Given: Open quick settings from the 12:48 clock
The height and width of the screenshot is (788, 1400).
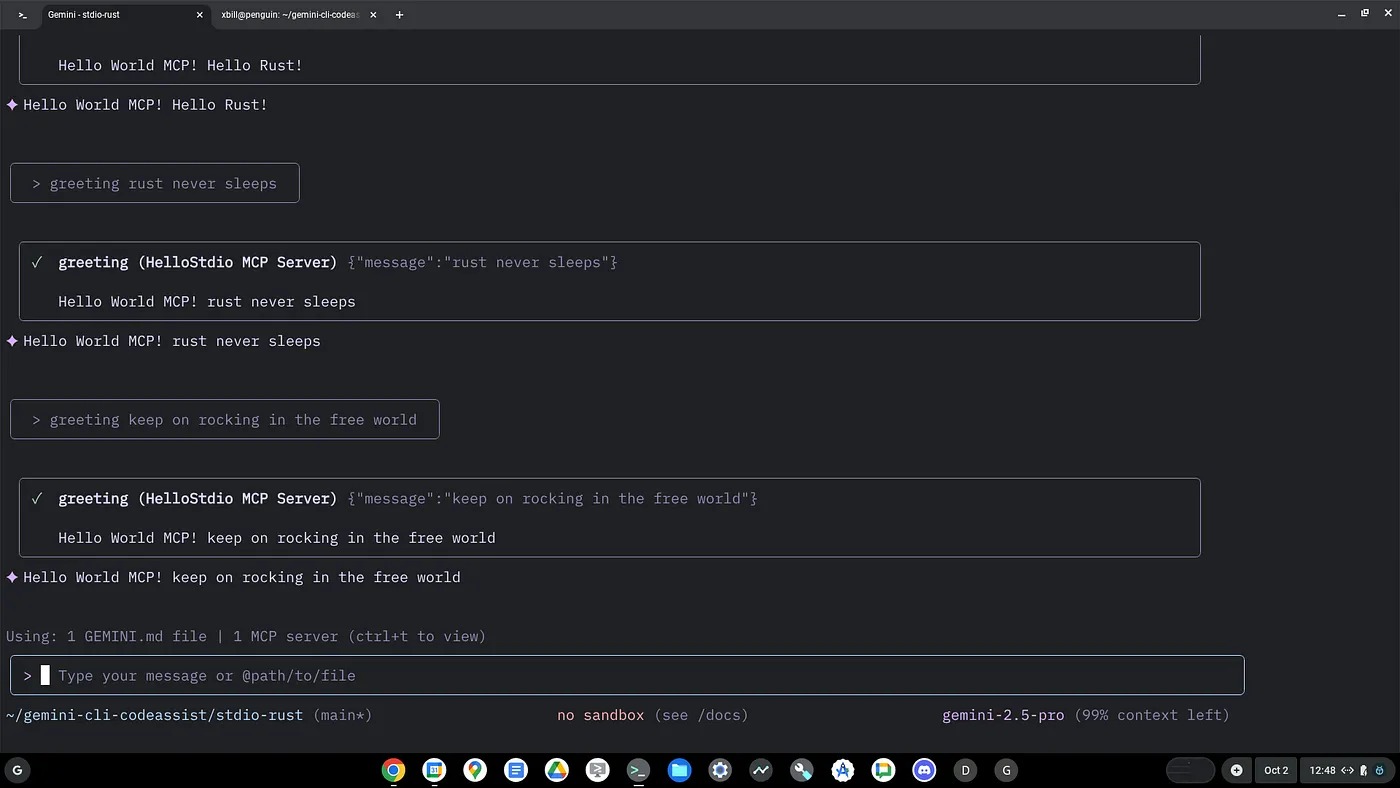Looking at the screenshot, I should coord(1322,770).
